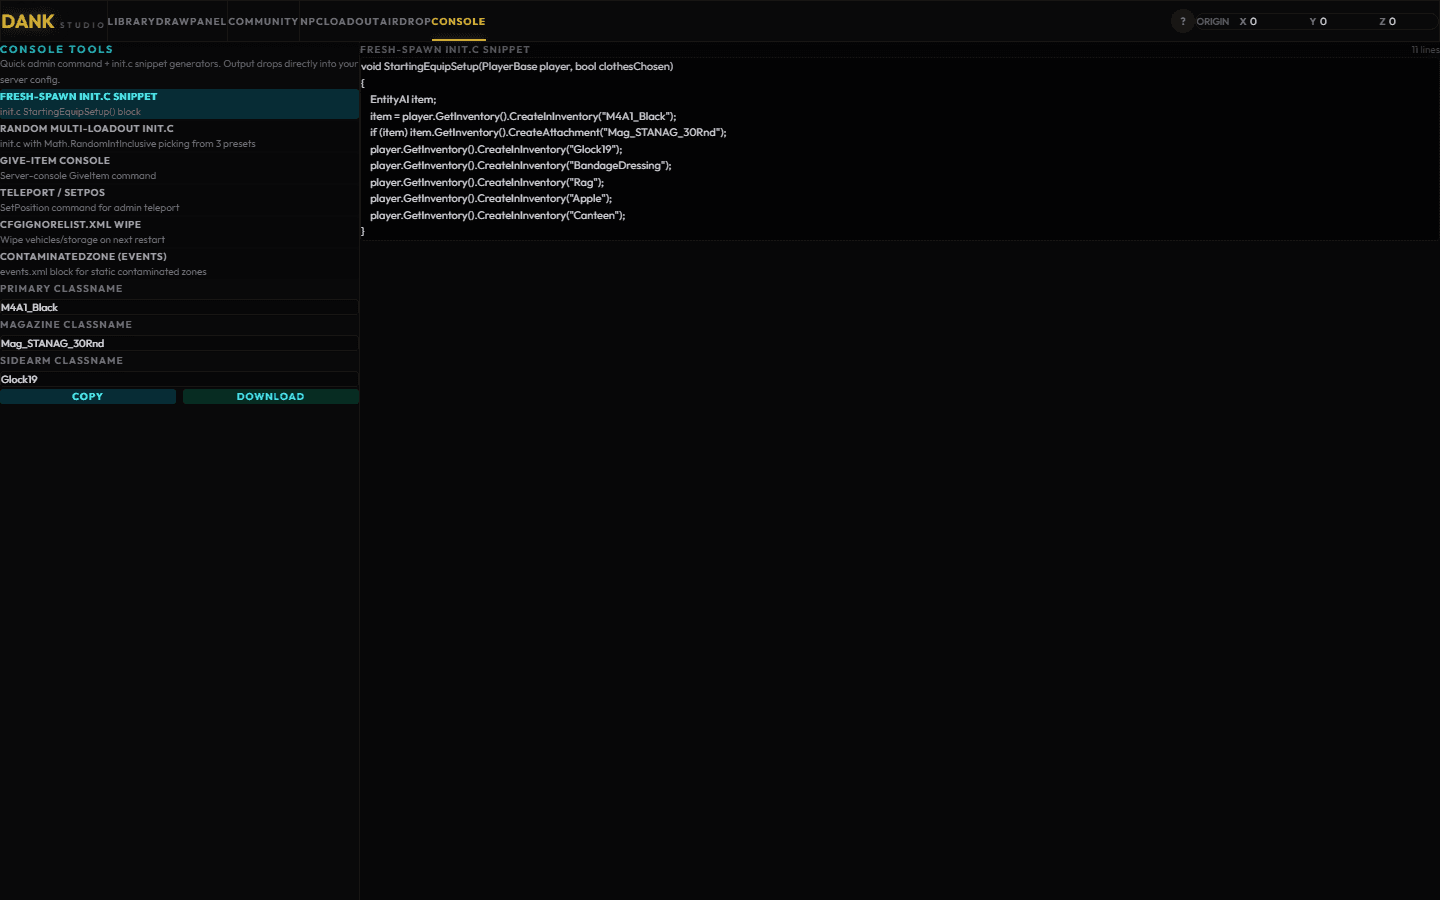Image resolution: width=1440 pixels, height=900 pixels.
Task: Switch to the LIBRARY tab
Action: tap(131, 21)
